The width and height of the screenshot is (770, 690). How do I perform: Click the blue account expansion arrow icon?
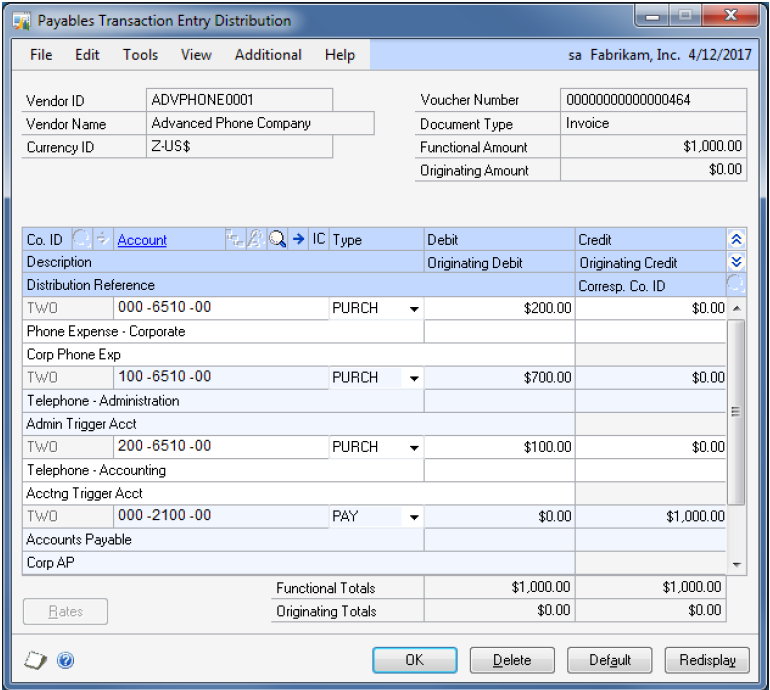(x=298, y=240)
